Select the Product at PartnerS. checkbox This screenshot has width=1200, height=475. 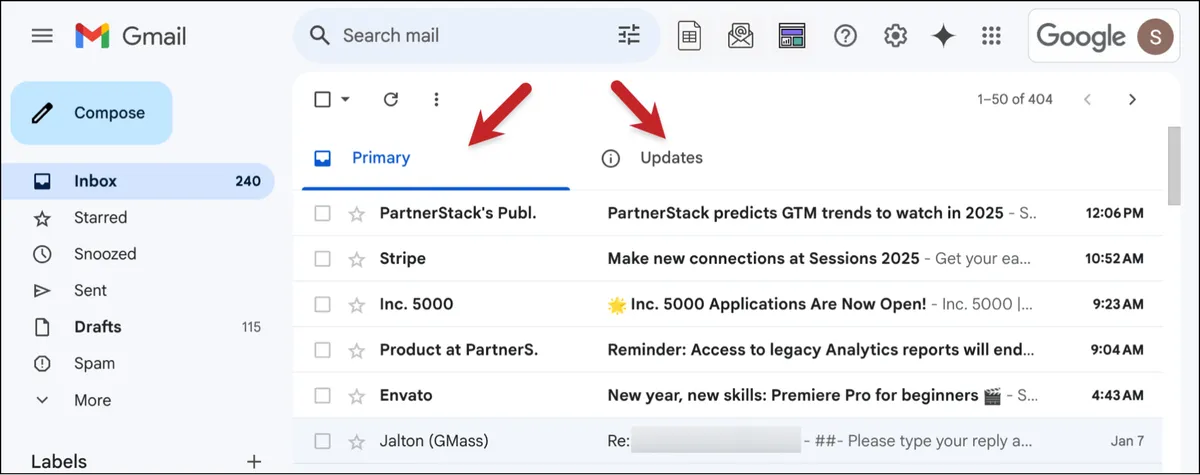tap(322, 350)
